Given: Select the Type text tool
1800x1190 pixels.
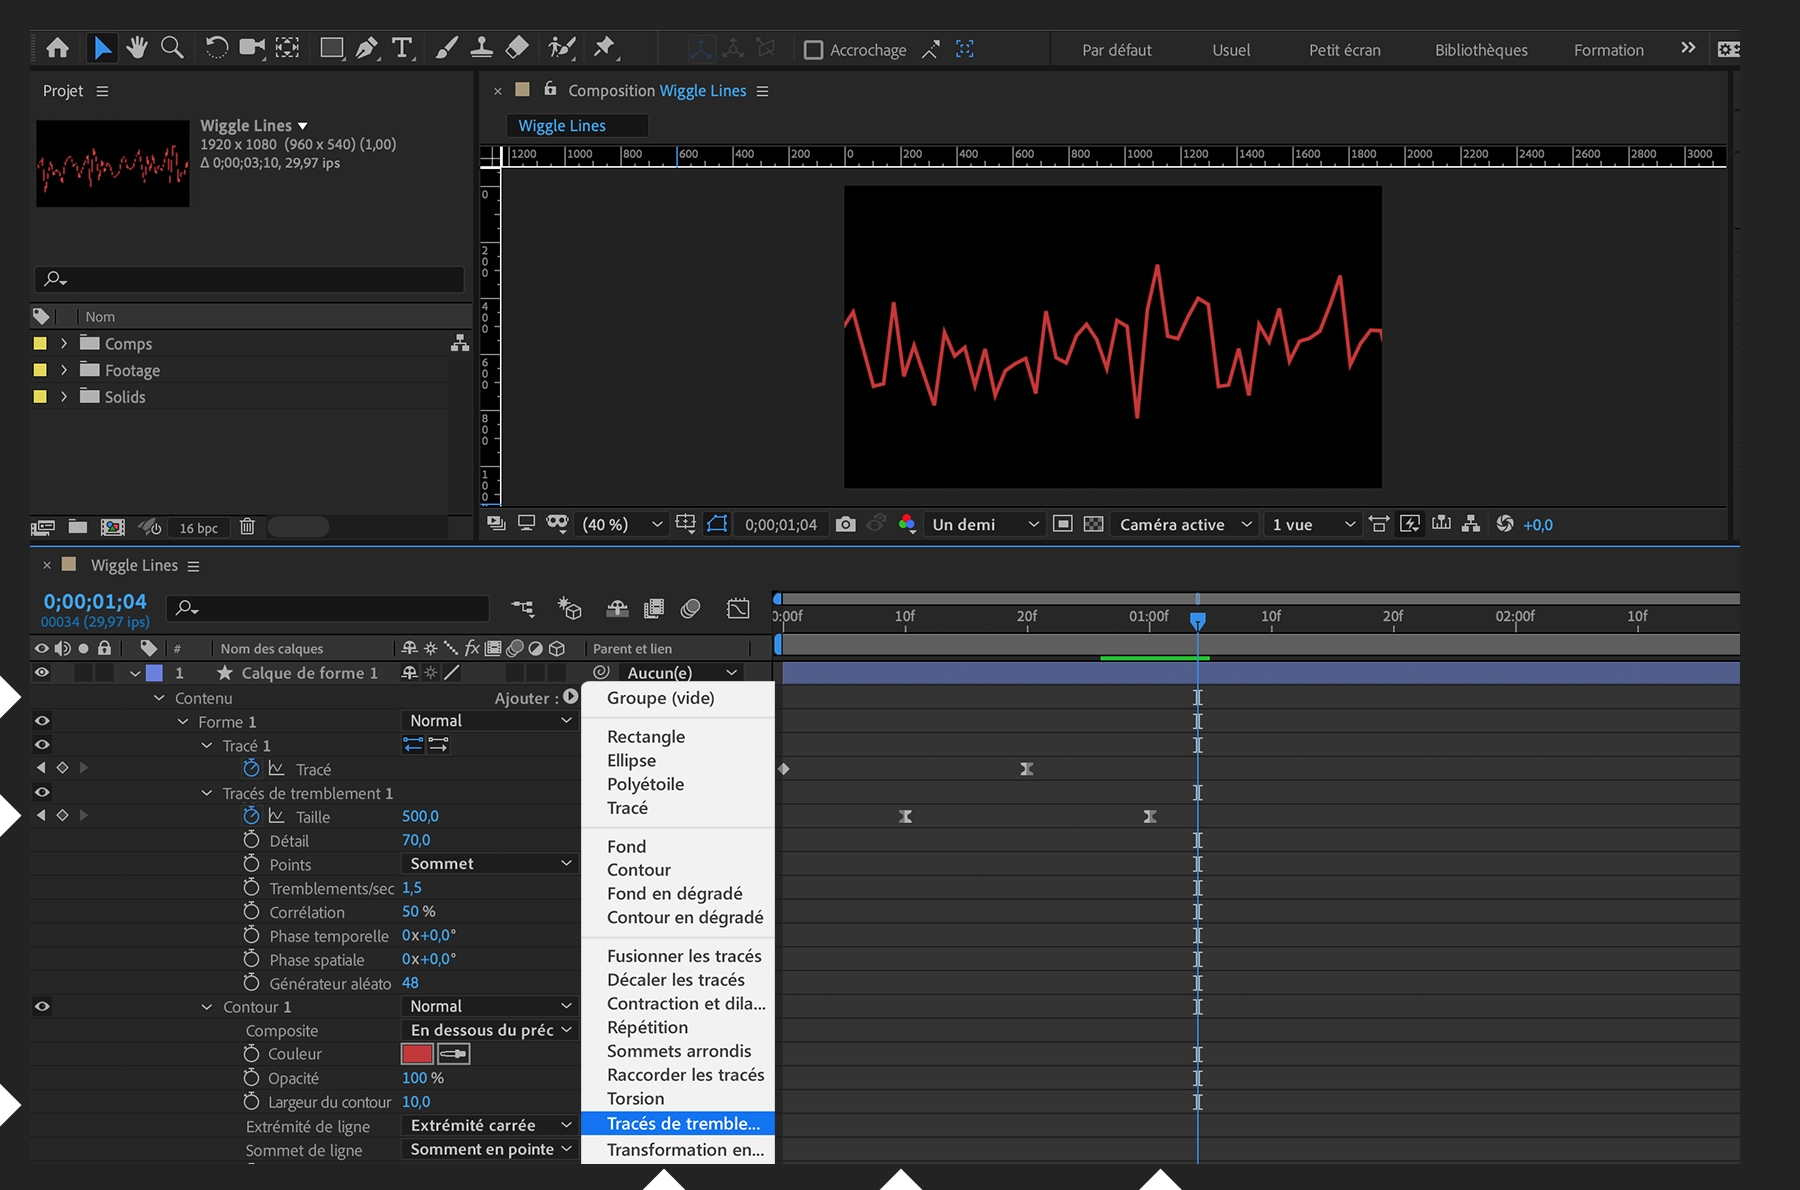Looking at the screenshot, I should pos(402,48).
